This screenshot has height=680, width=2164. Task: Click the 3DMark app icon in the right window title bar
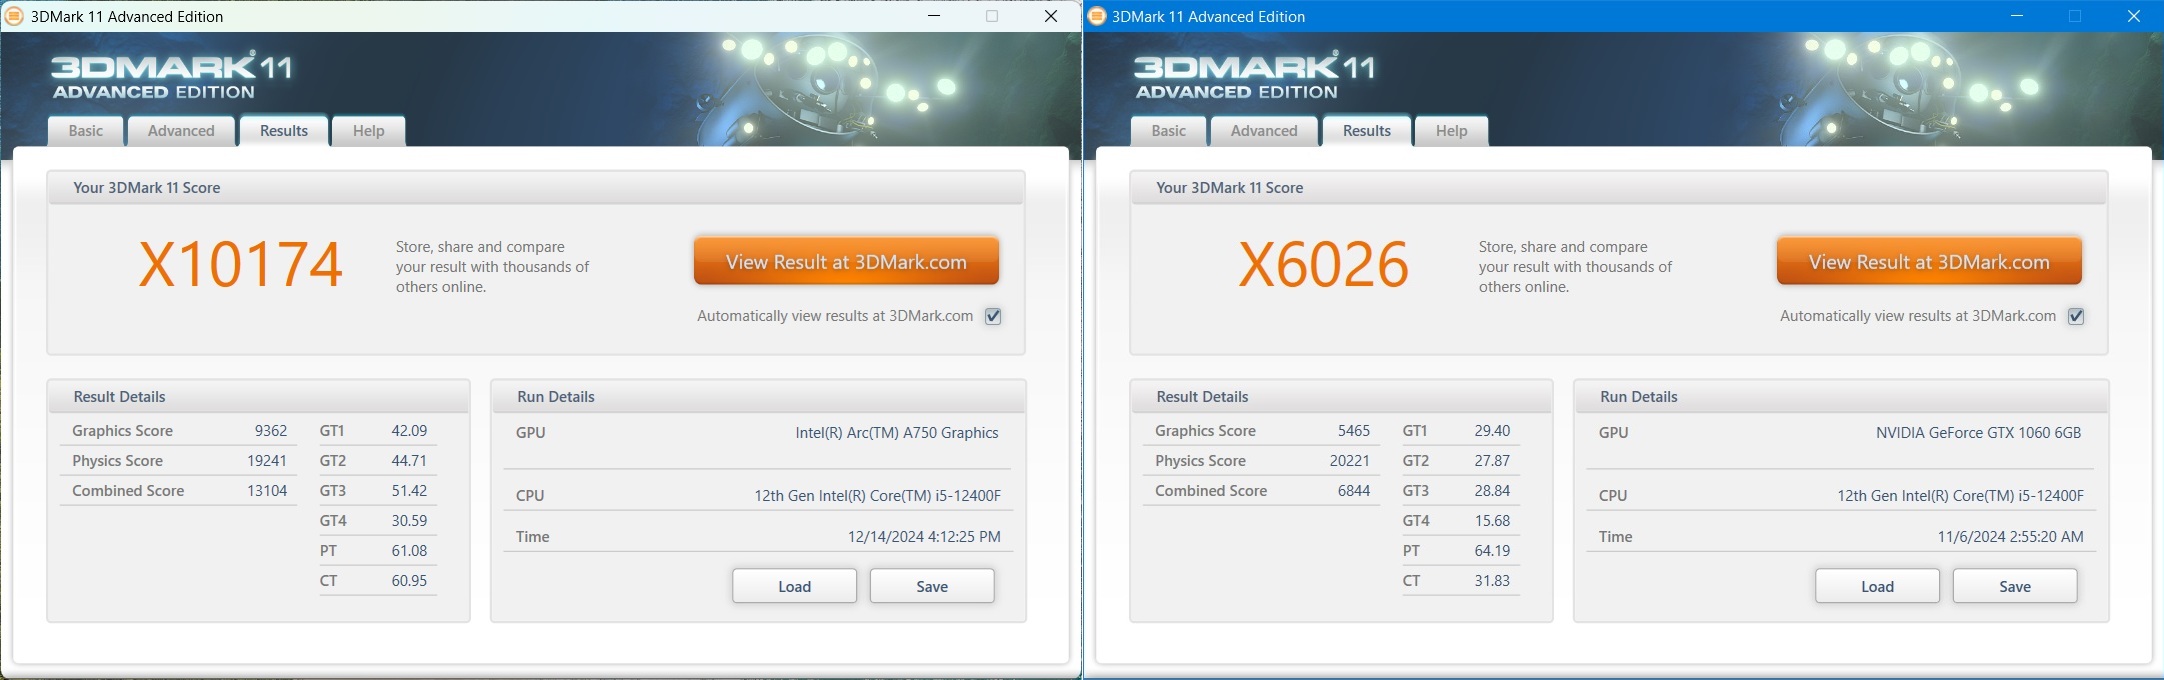coord(1096,16)
